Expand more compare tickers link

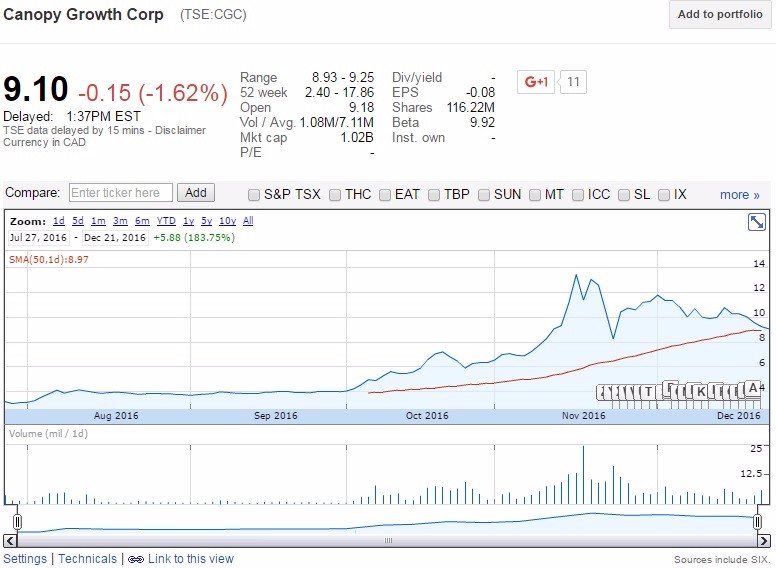(x=739, y=195)
